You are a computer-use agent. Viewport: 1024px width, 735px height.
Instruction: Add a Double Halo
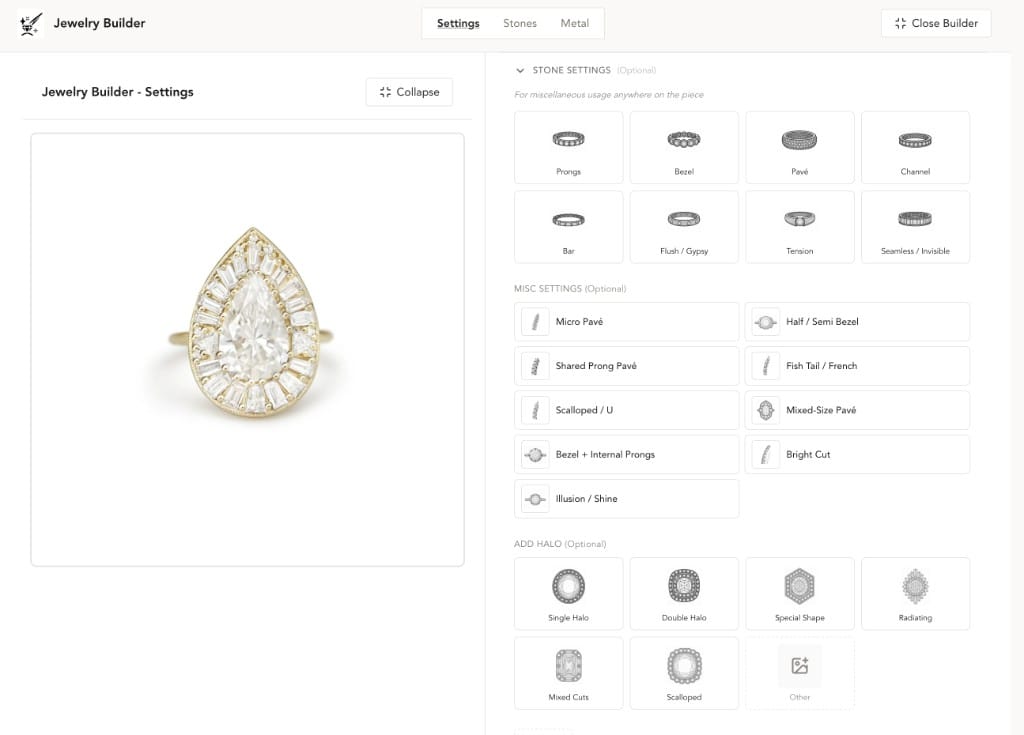(684, 594)
